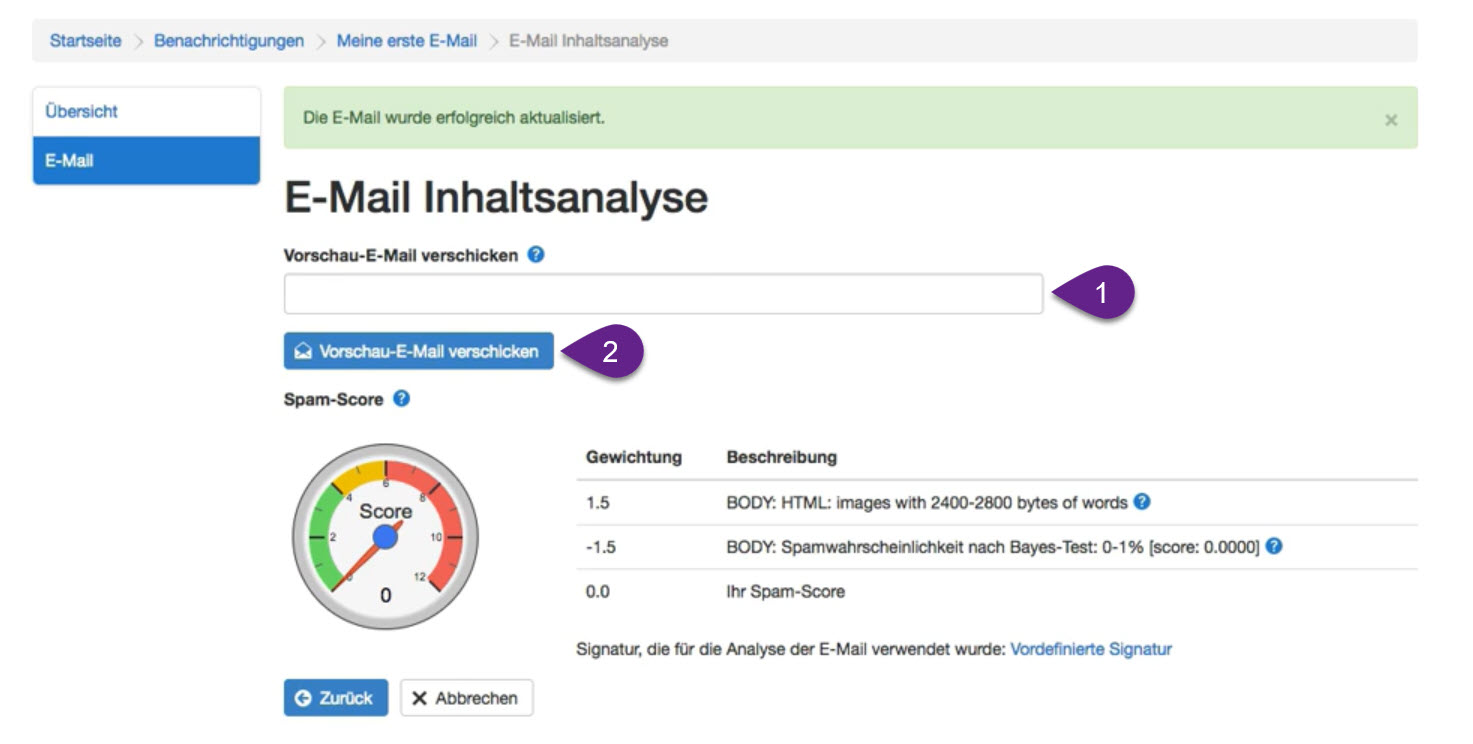
Task: Click the Gewichtung column header
Action: (x=634, y=457)
